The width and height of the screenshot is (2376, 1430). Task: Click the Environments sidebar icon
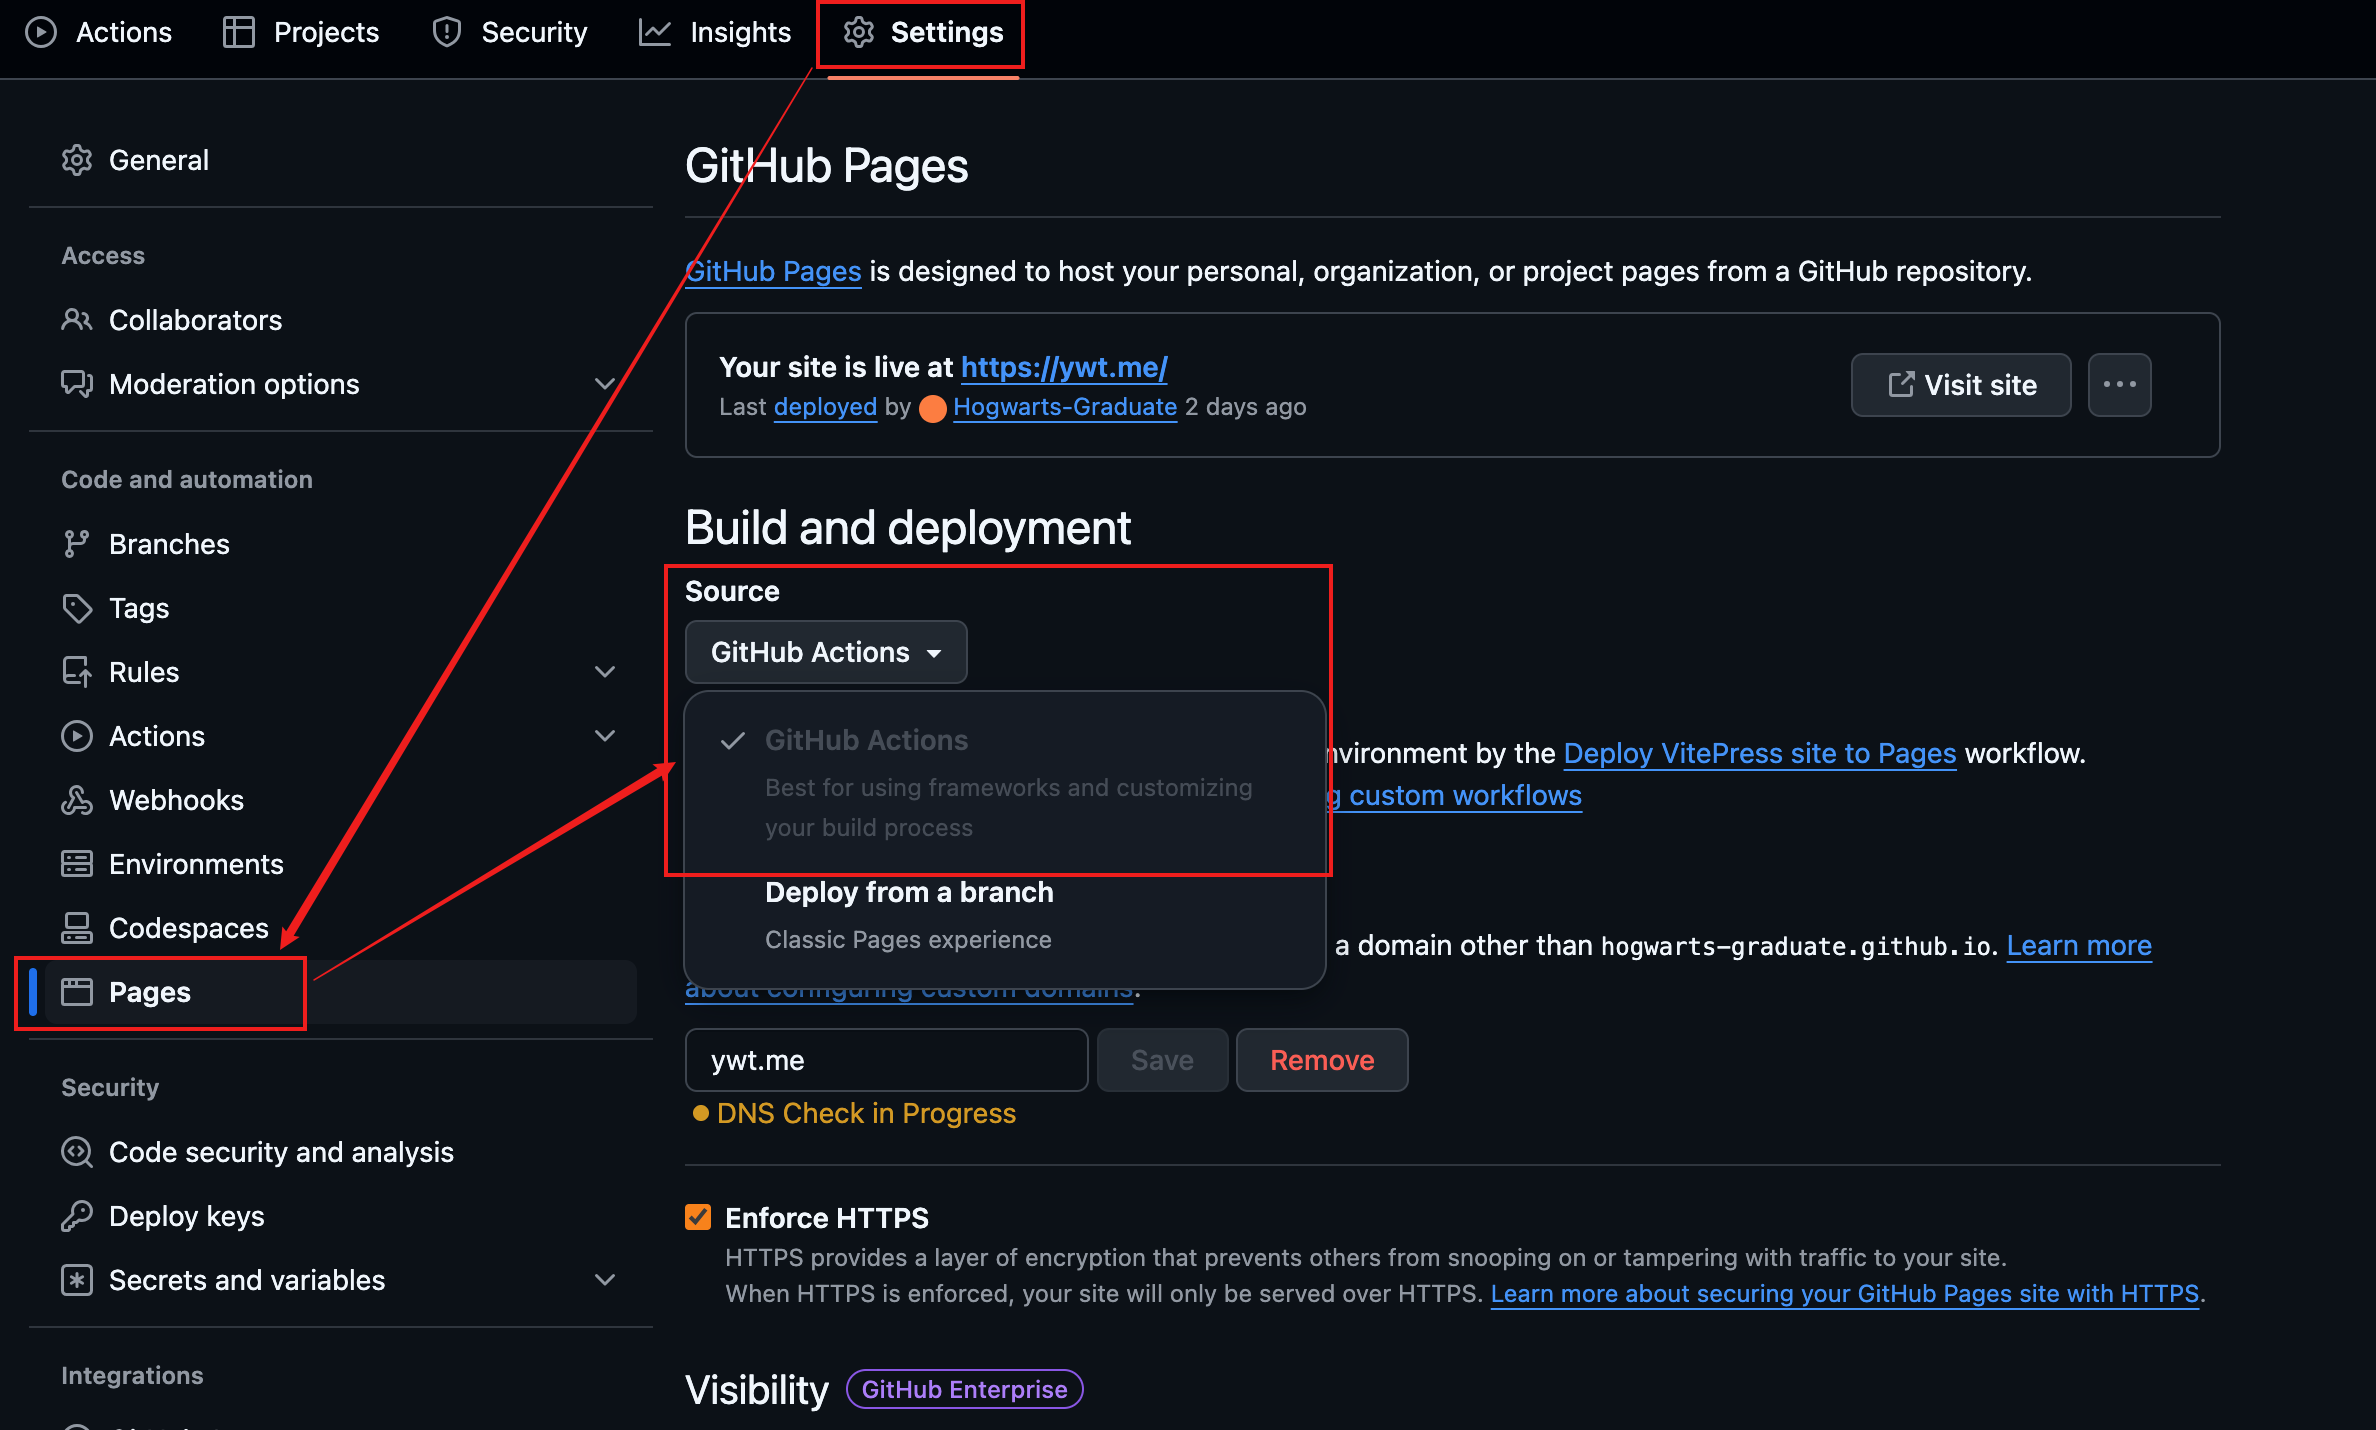77,864
